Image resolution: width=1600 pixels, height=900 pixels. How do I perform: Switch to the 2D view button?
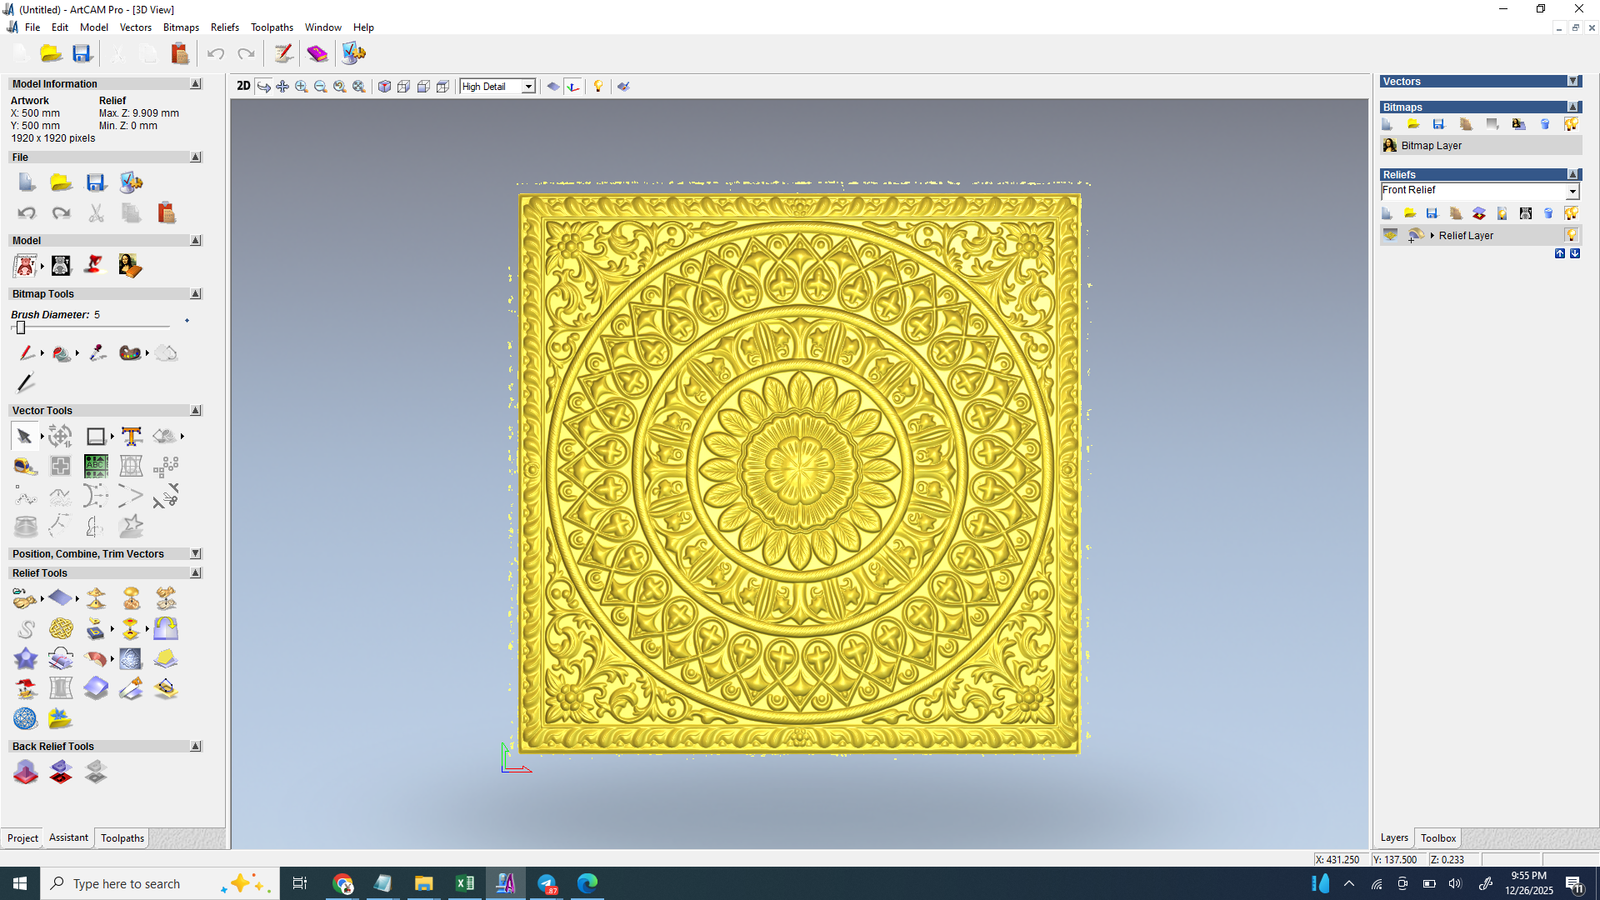[243, 86]
